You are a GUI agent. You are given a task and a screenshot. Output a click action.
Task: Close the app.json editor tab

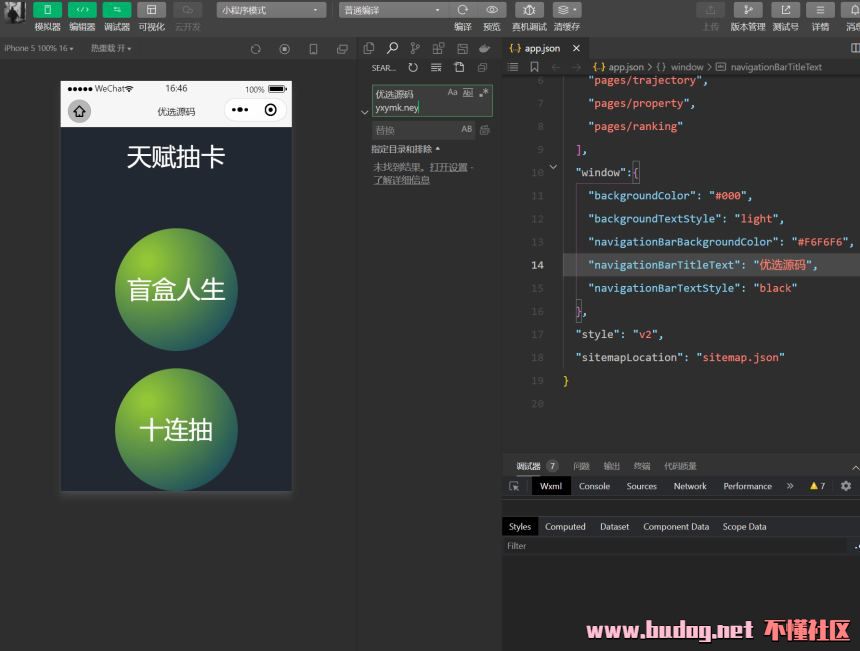click(x=576, y=48)
